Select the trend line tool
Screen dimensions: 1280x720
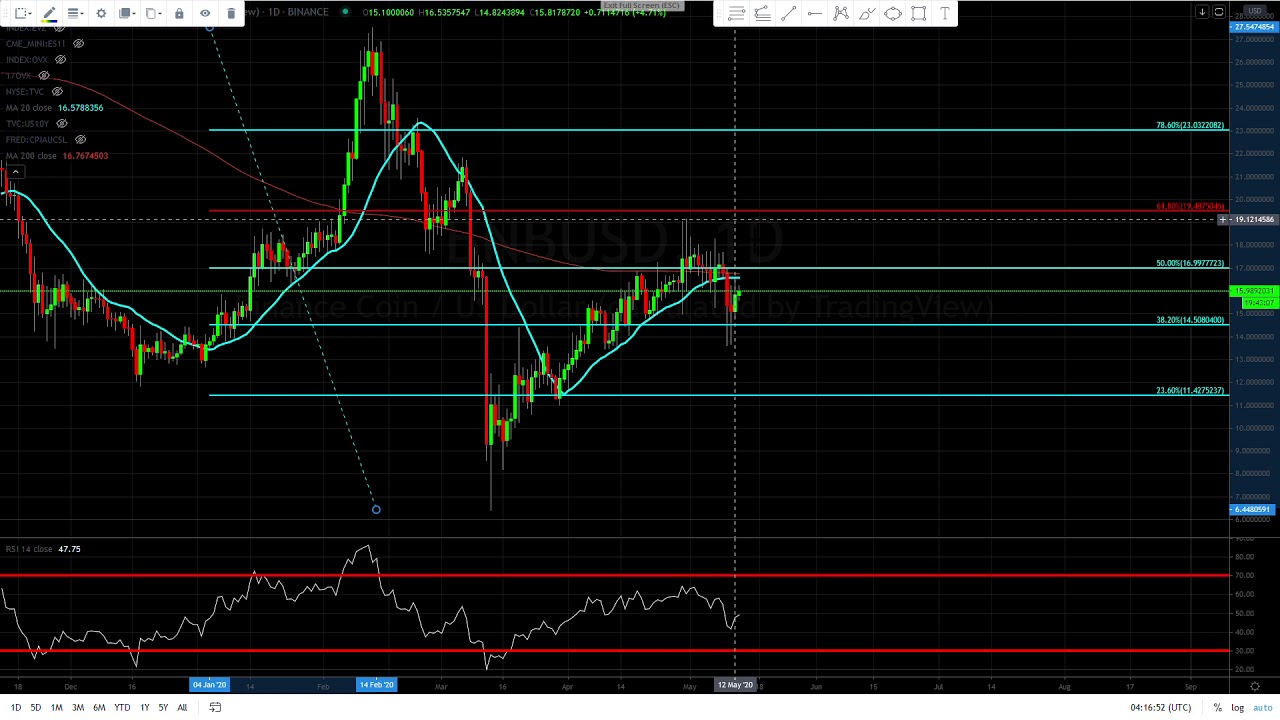click(x=788, y=13)
